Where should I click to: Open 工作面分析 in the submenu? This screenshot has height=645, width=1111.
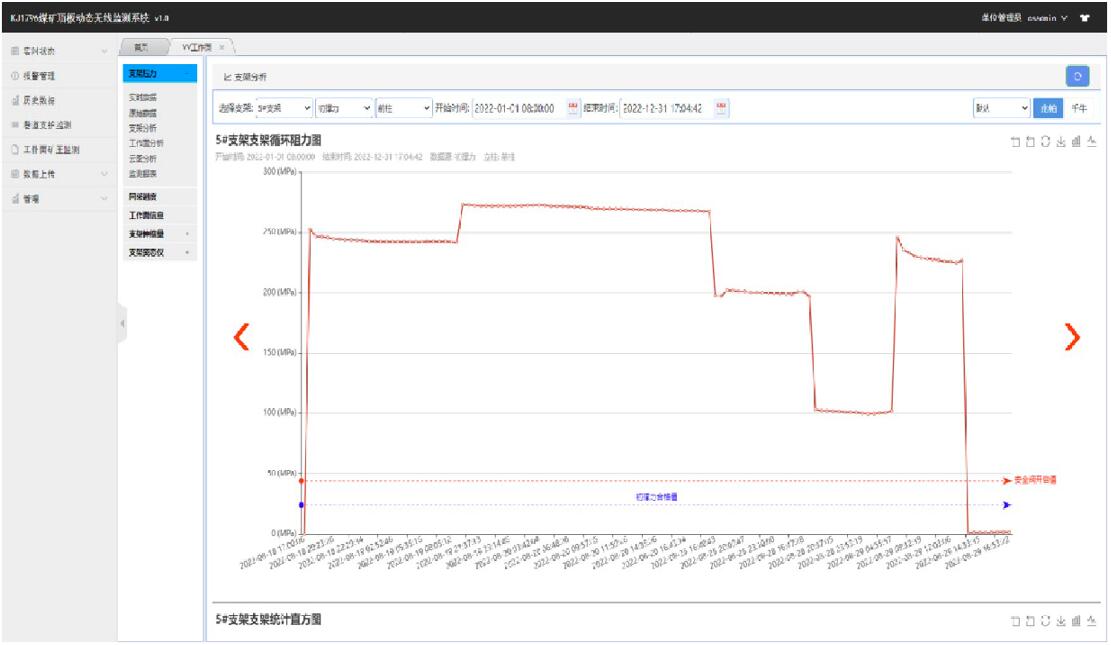[147, 143]
